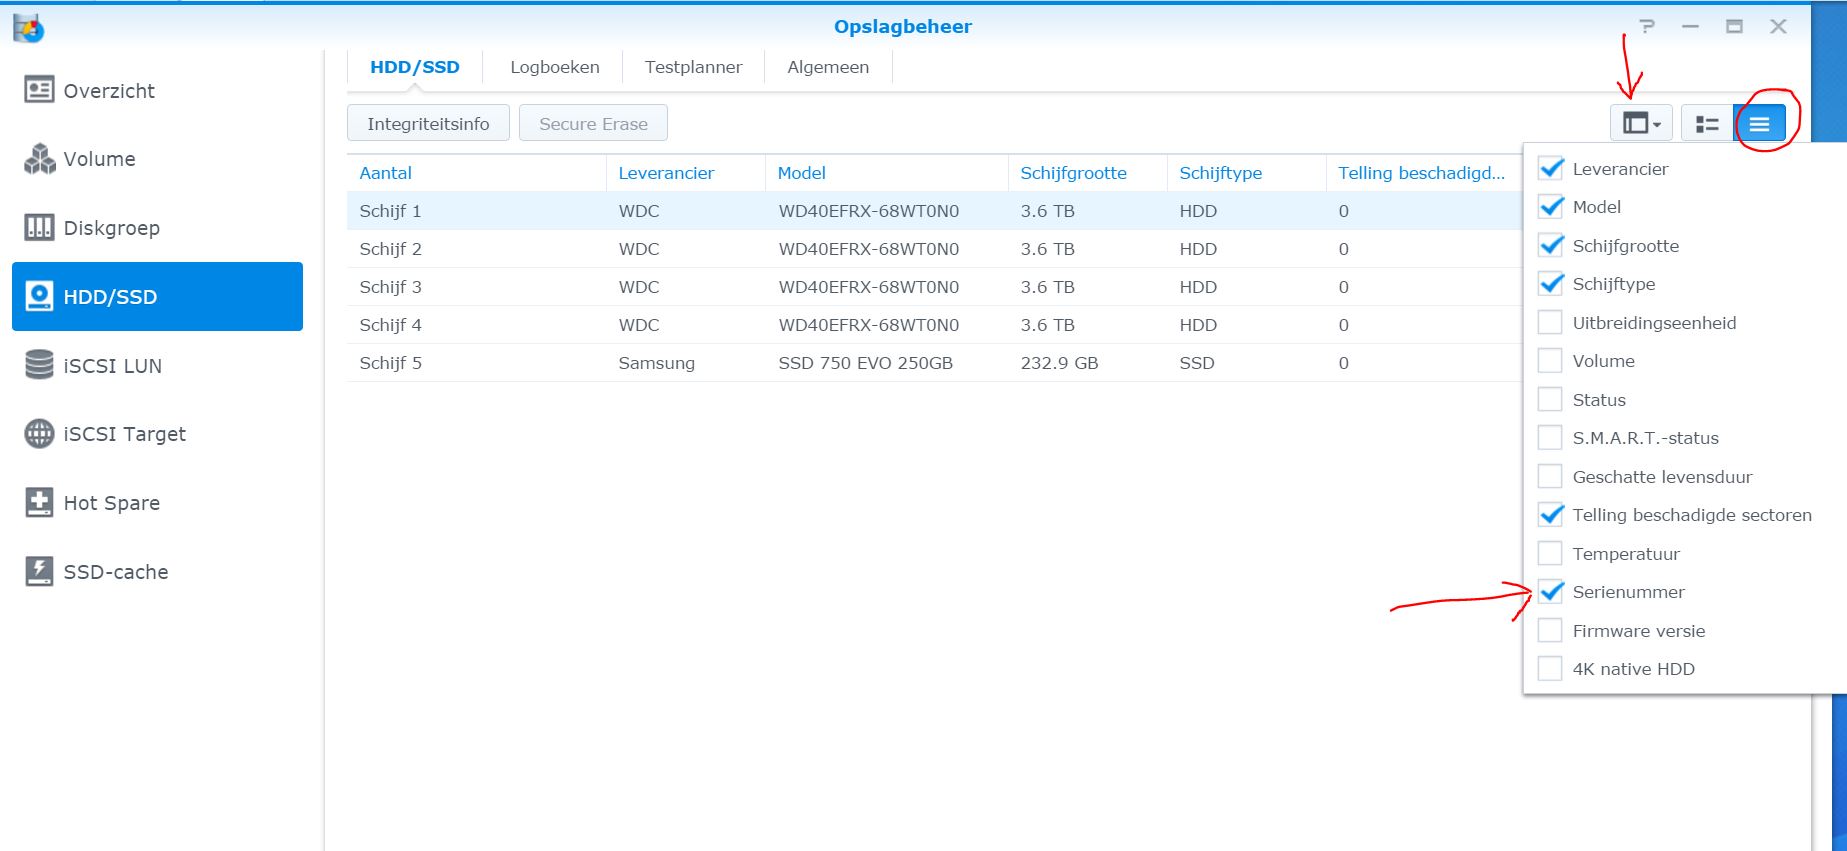Enable the S.M.A.R.T.-status column checkbox
Screen dimensions: 1847x851
tap(1550, 438)
